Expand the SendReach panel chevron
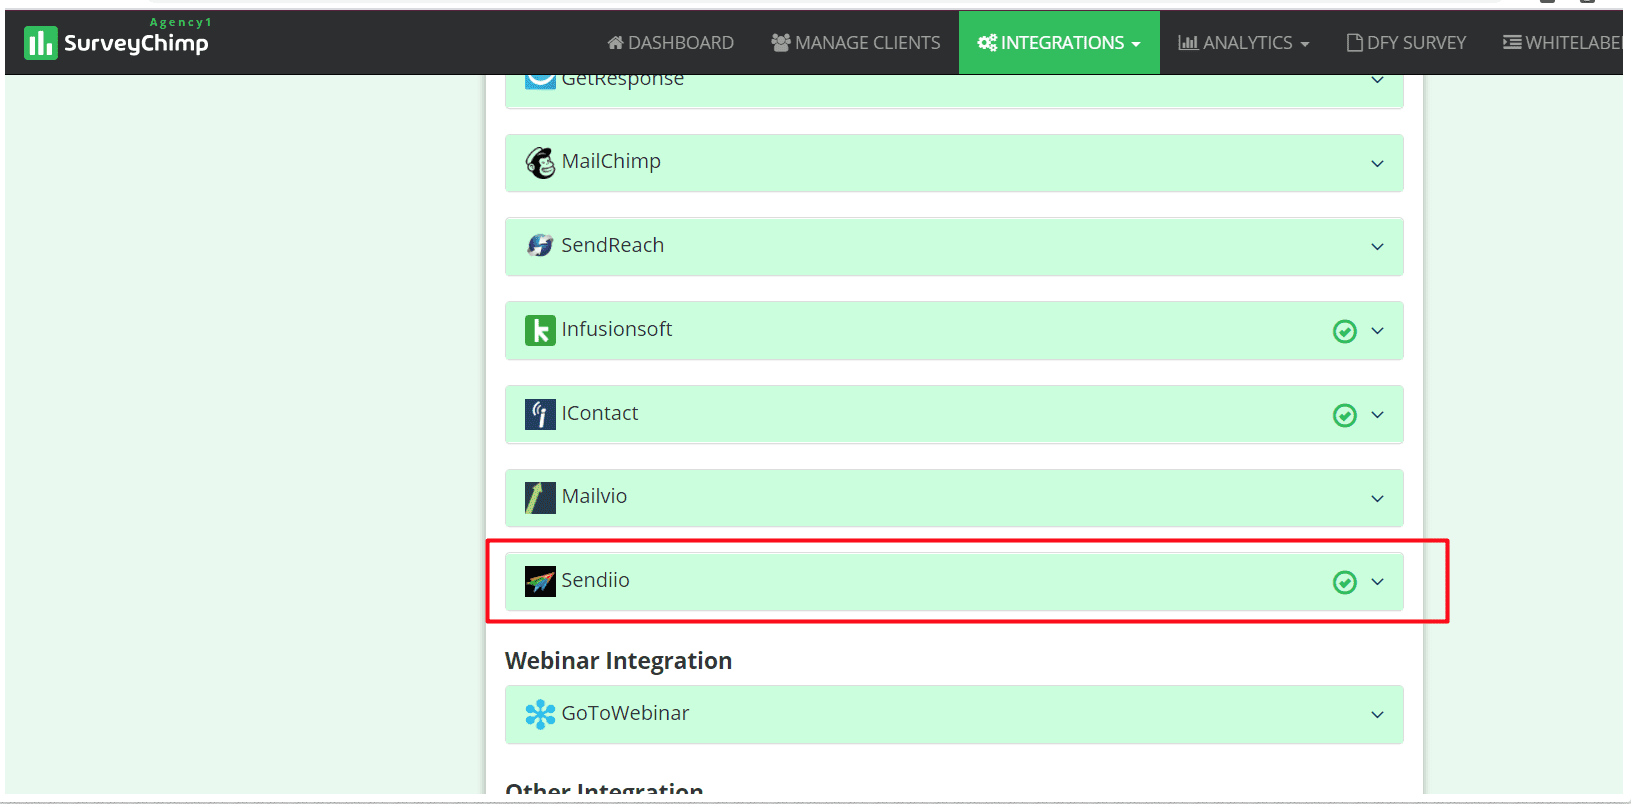1631x804 pixels. click(1377, 247)
